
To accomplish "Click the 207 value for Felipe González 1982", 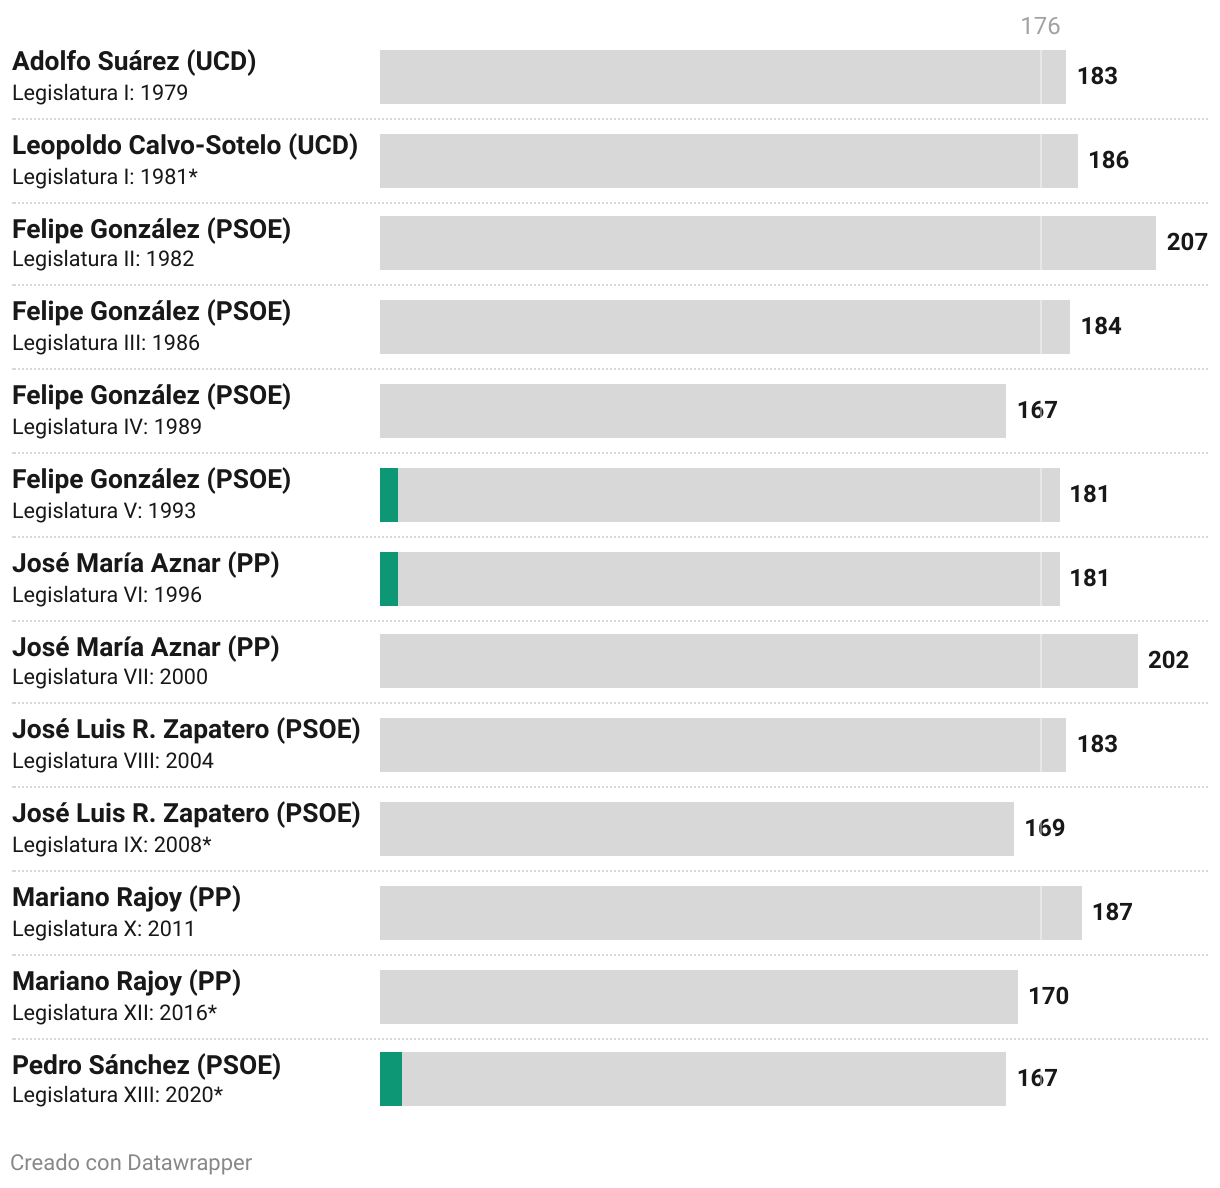I will tap(1187, 242).
